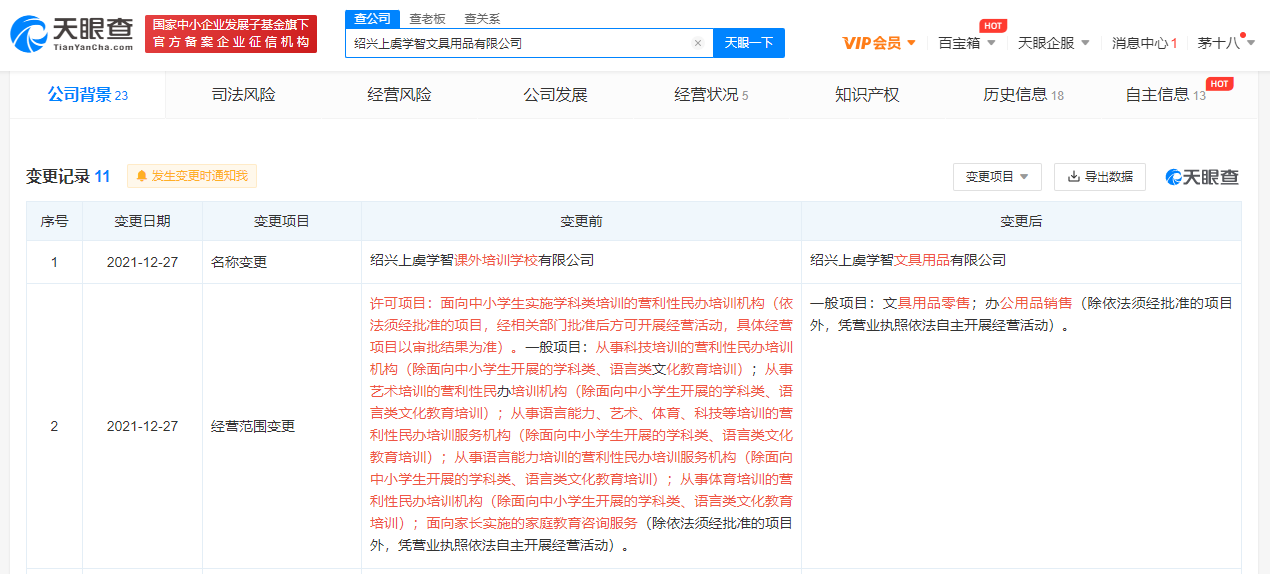Click the 导出数据 button
Image resolution: width=1270 pixels, height=574 pixels.
(1100, 177)
